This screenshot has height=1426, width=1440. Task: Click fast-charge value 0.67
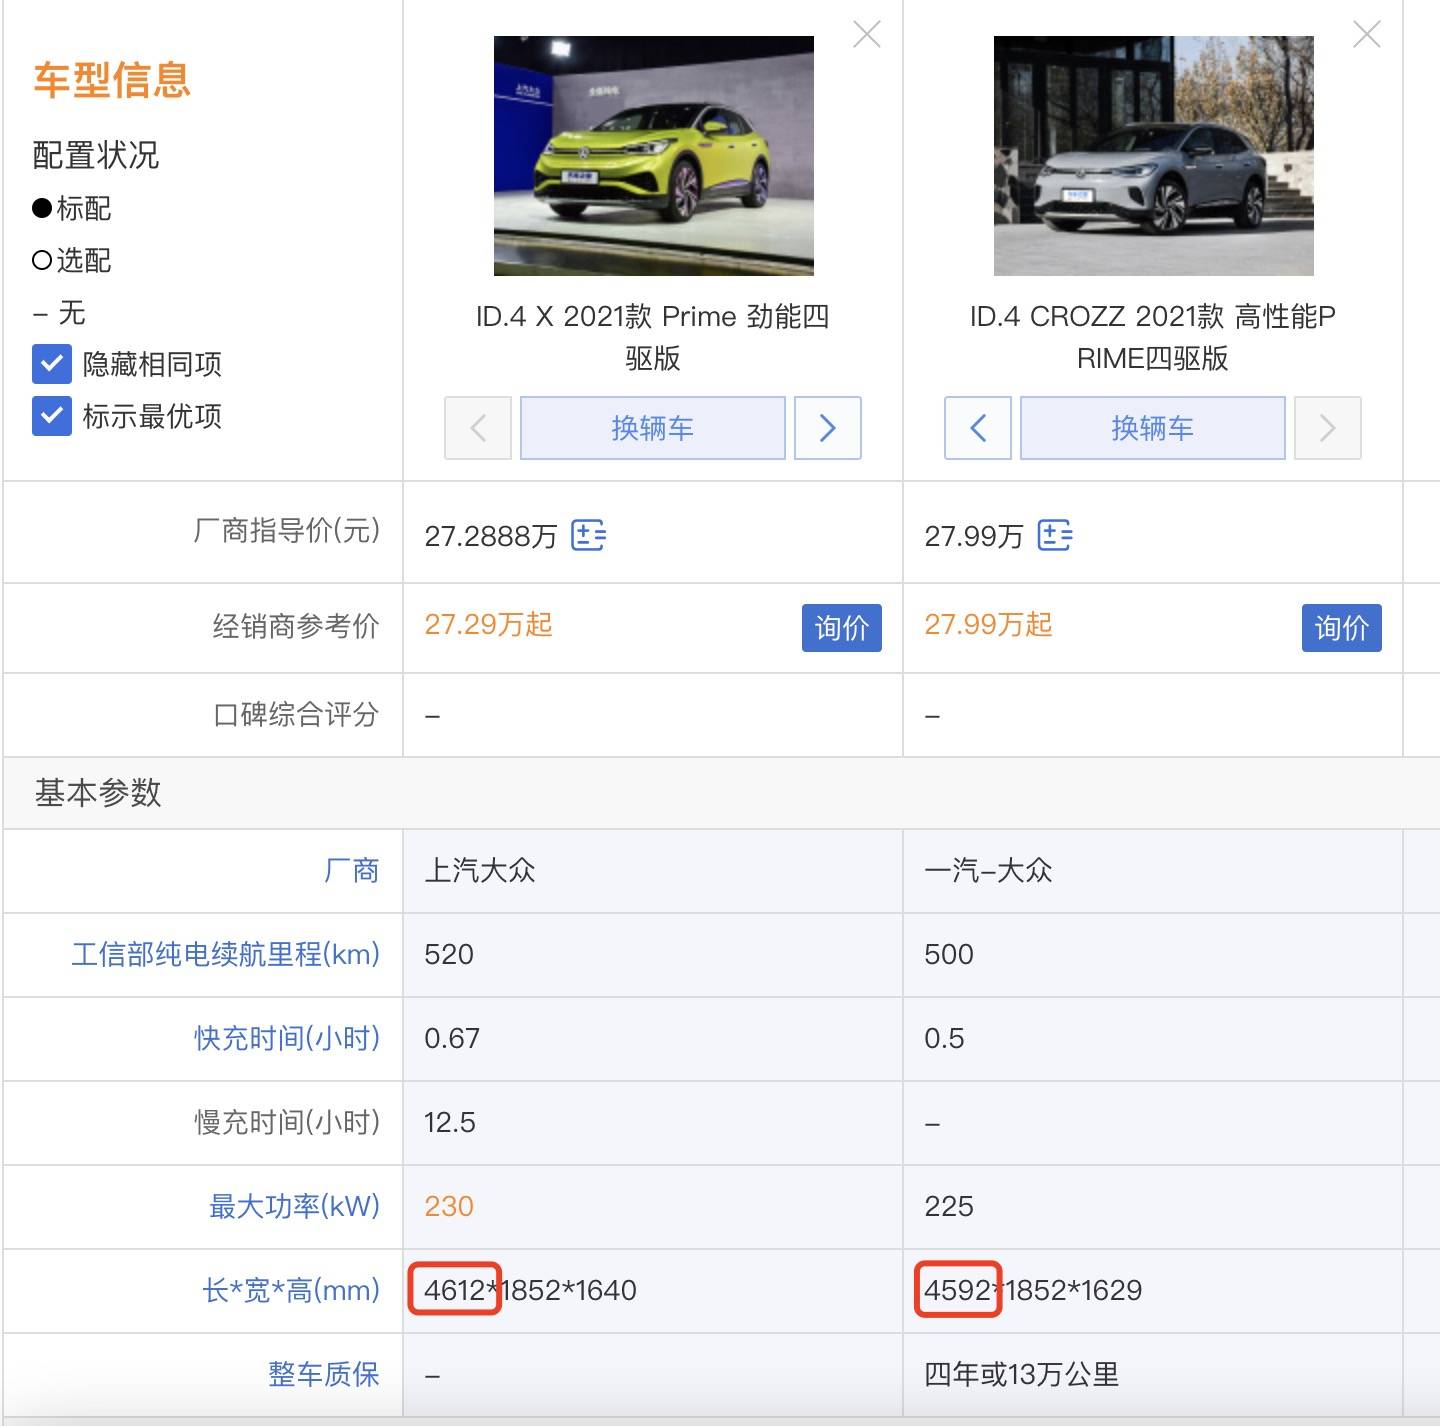pos(452,1038)
